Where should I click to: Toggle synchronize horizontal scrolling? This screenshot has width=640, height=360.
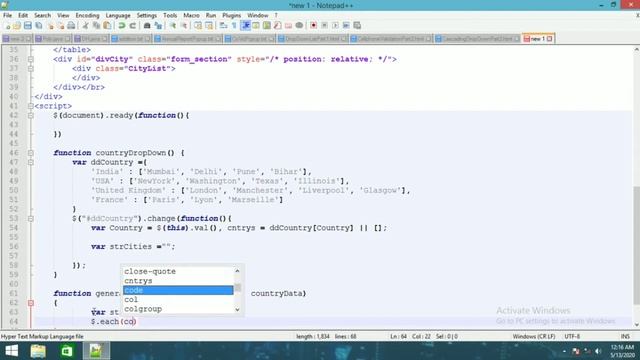pyautogui.click(x=209, y=25)
